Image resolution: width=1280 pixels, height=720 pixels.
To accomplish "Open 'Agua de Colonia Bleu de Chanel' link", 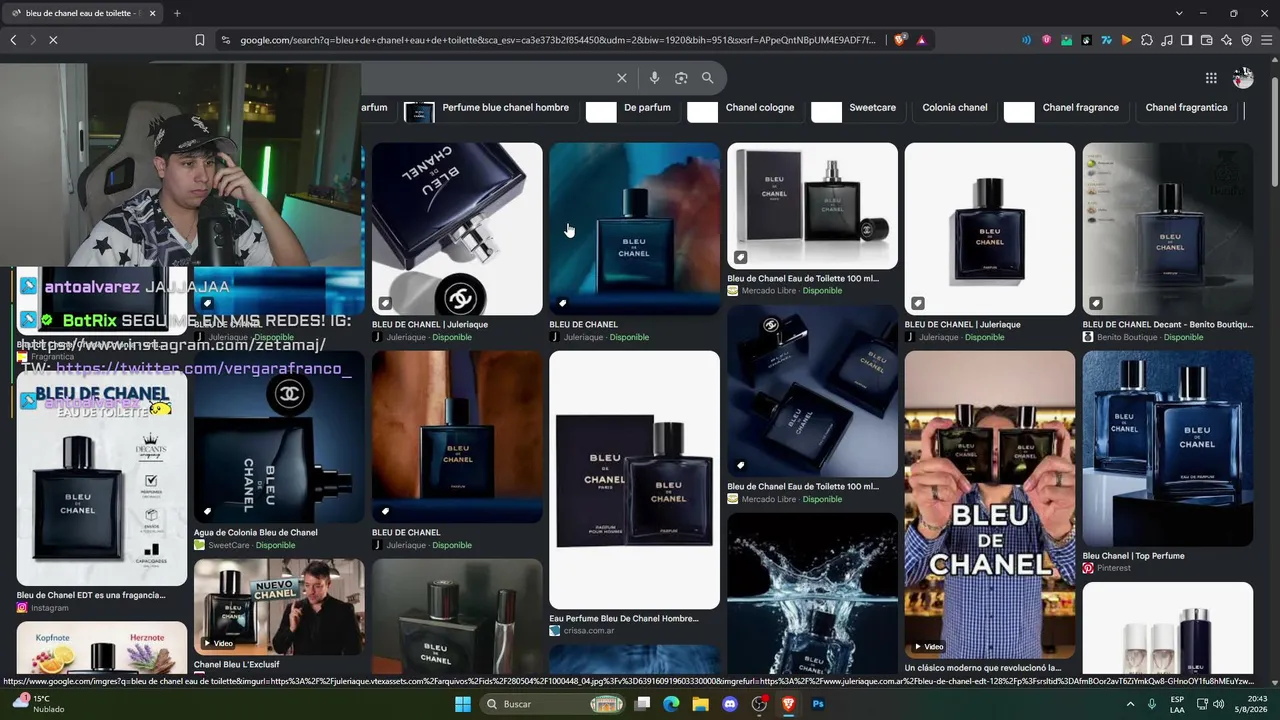I will tap(256, 533).
